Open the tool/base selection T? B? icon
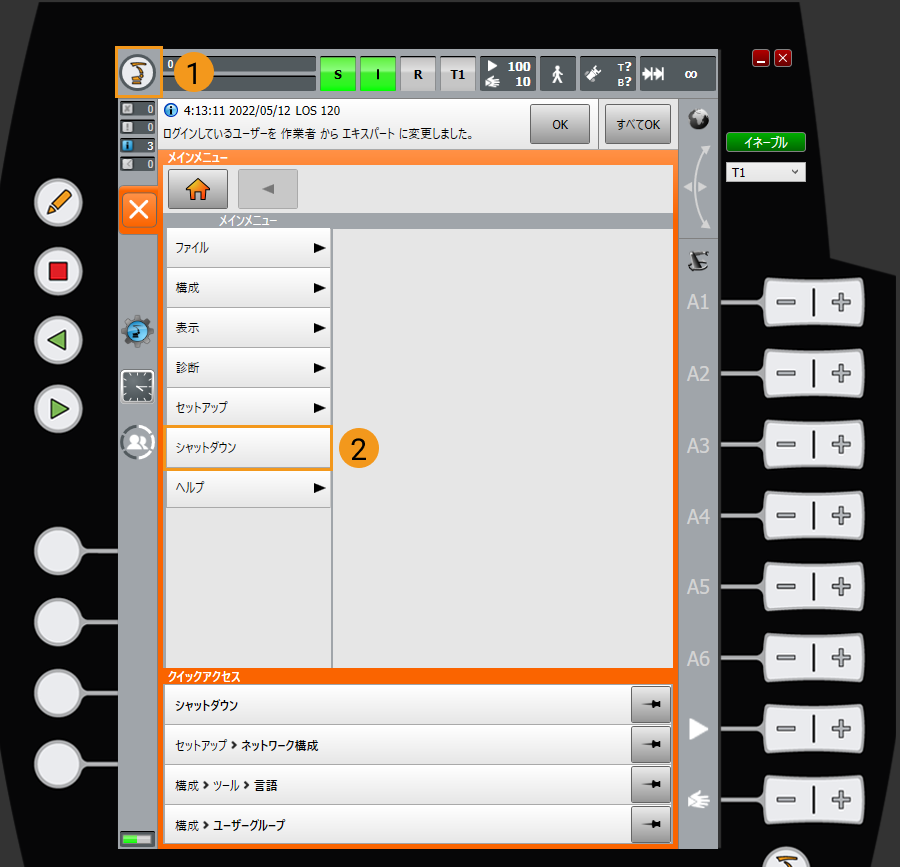The width and height of the screenshot is (900, 867). [608, 74]
